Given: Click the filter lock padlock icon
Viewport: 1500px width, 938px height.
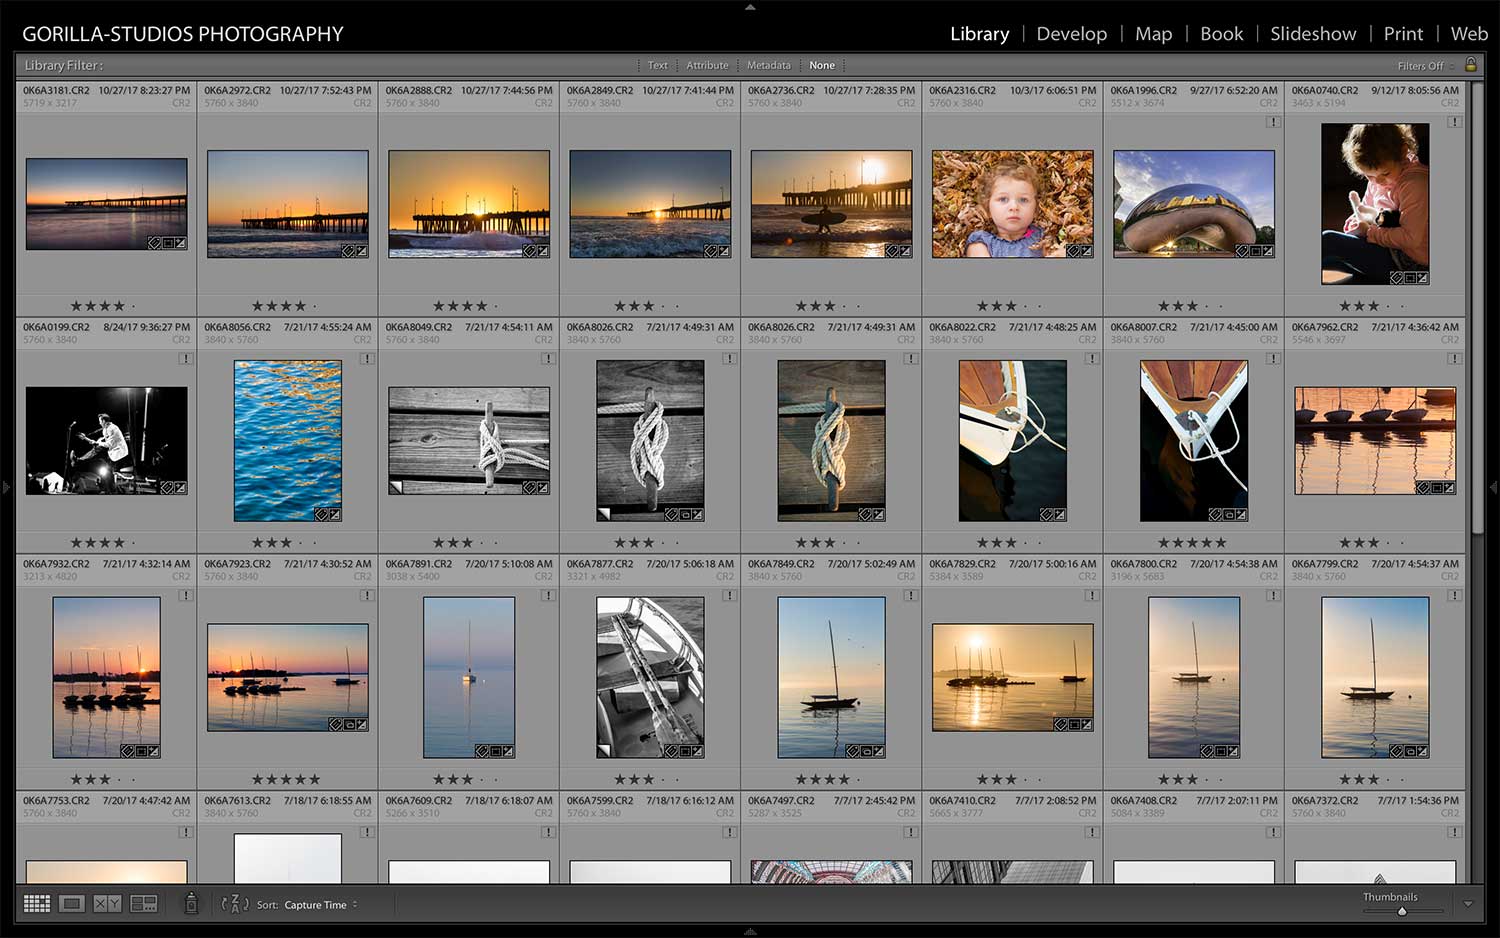Looking at the screenshot, I should pyautogui.click(x=1471, y=65).
